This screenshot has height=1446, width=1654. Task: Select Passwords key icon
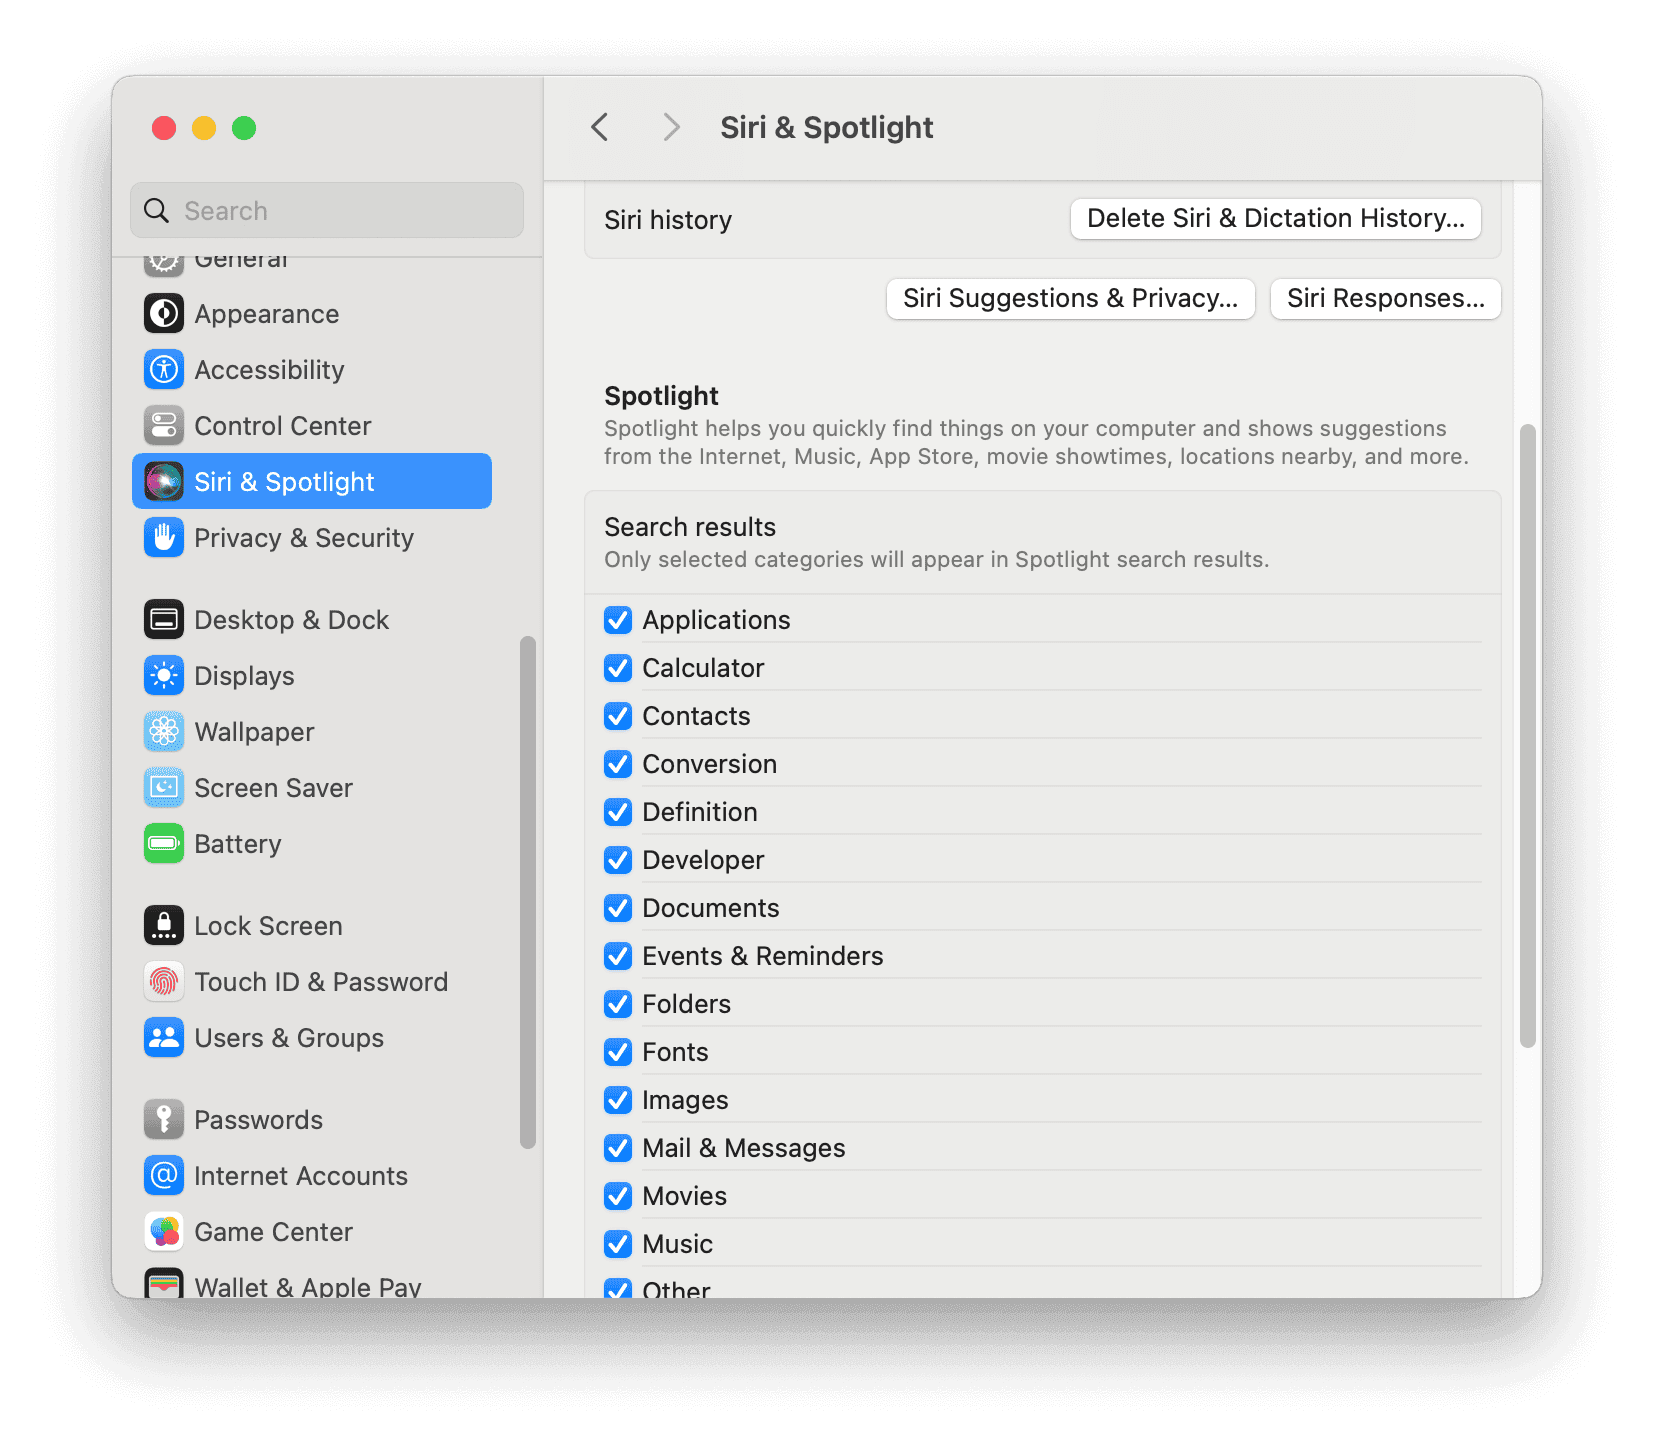[x=164, y=1120]
